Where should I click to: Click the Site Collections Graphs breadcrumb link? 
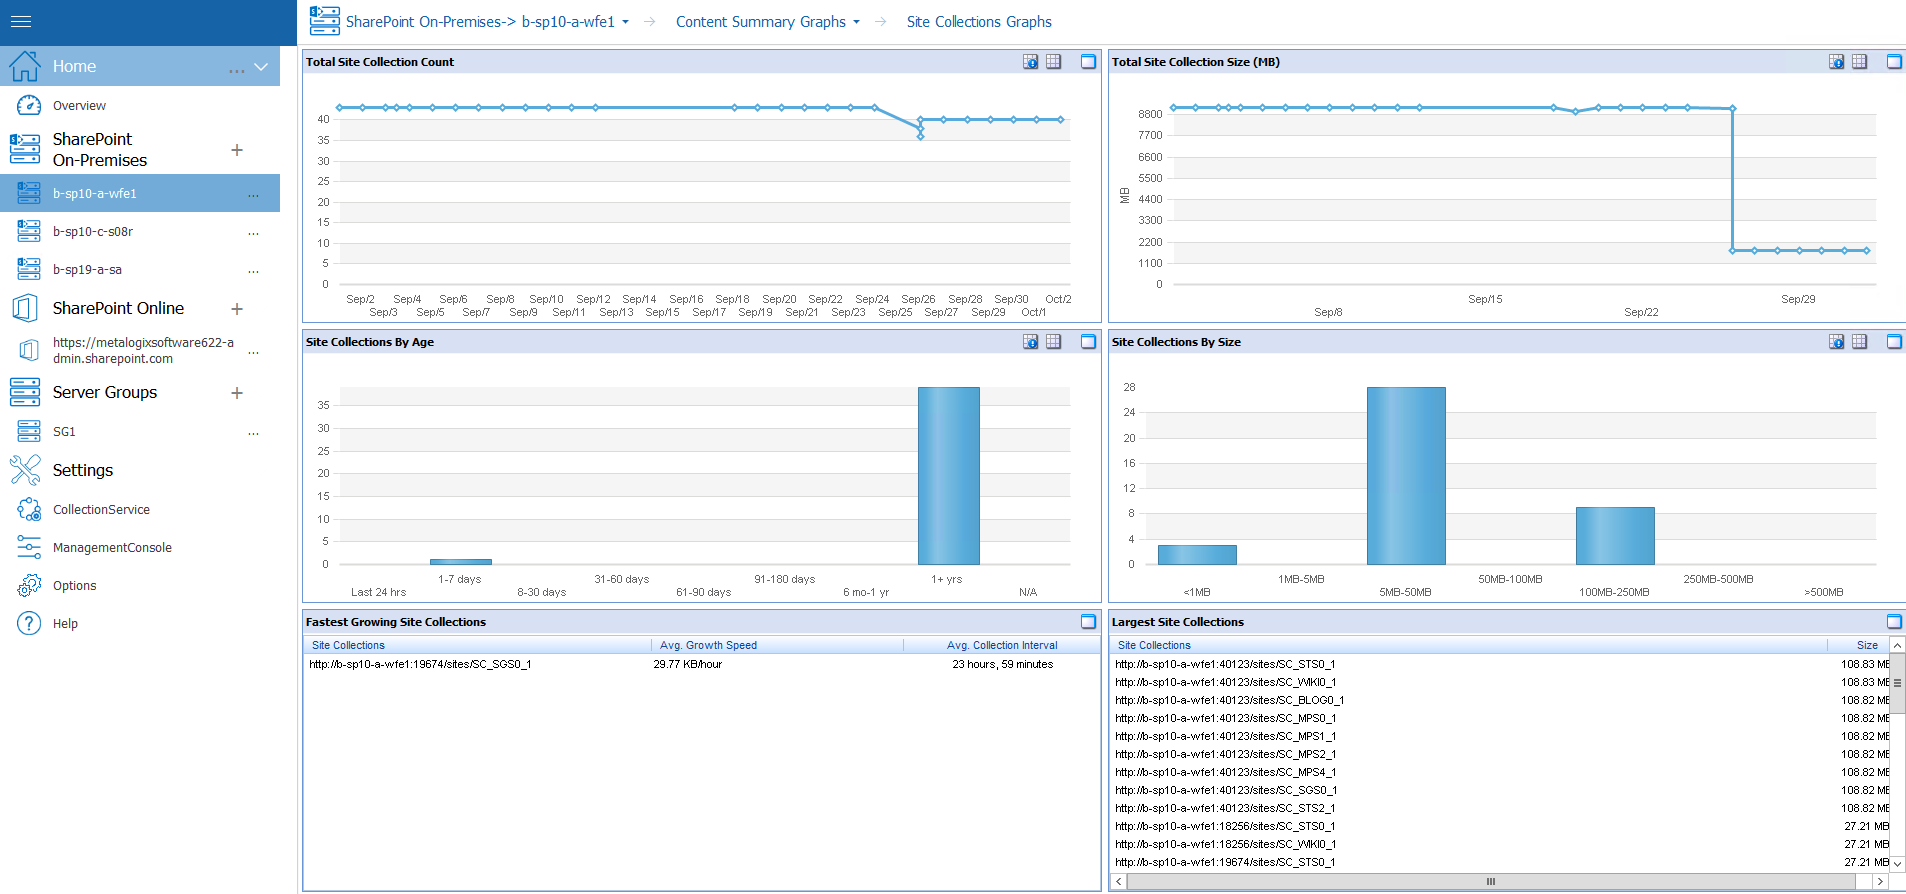(x=978, y=22)
